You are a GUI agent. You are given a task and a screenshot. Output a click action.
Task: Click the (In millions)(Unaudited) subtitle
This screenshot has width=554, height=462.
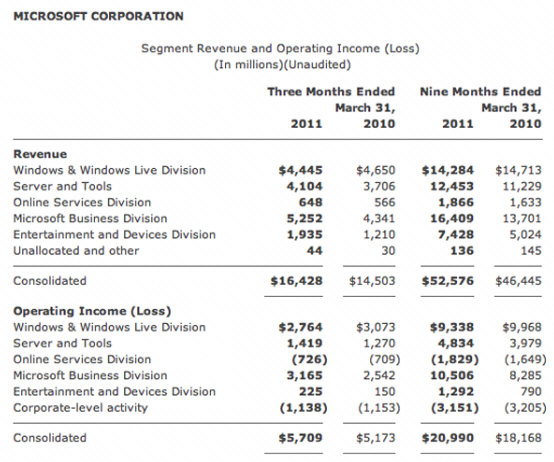click(282, 65)
